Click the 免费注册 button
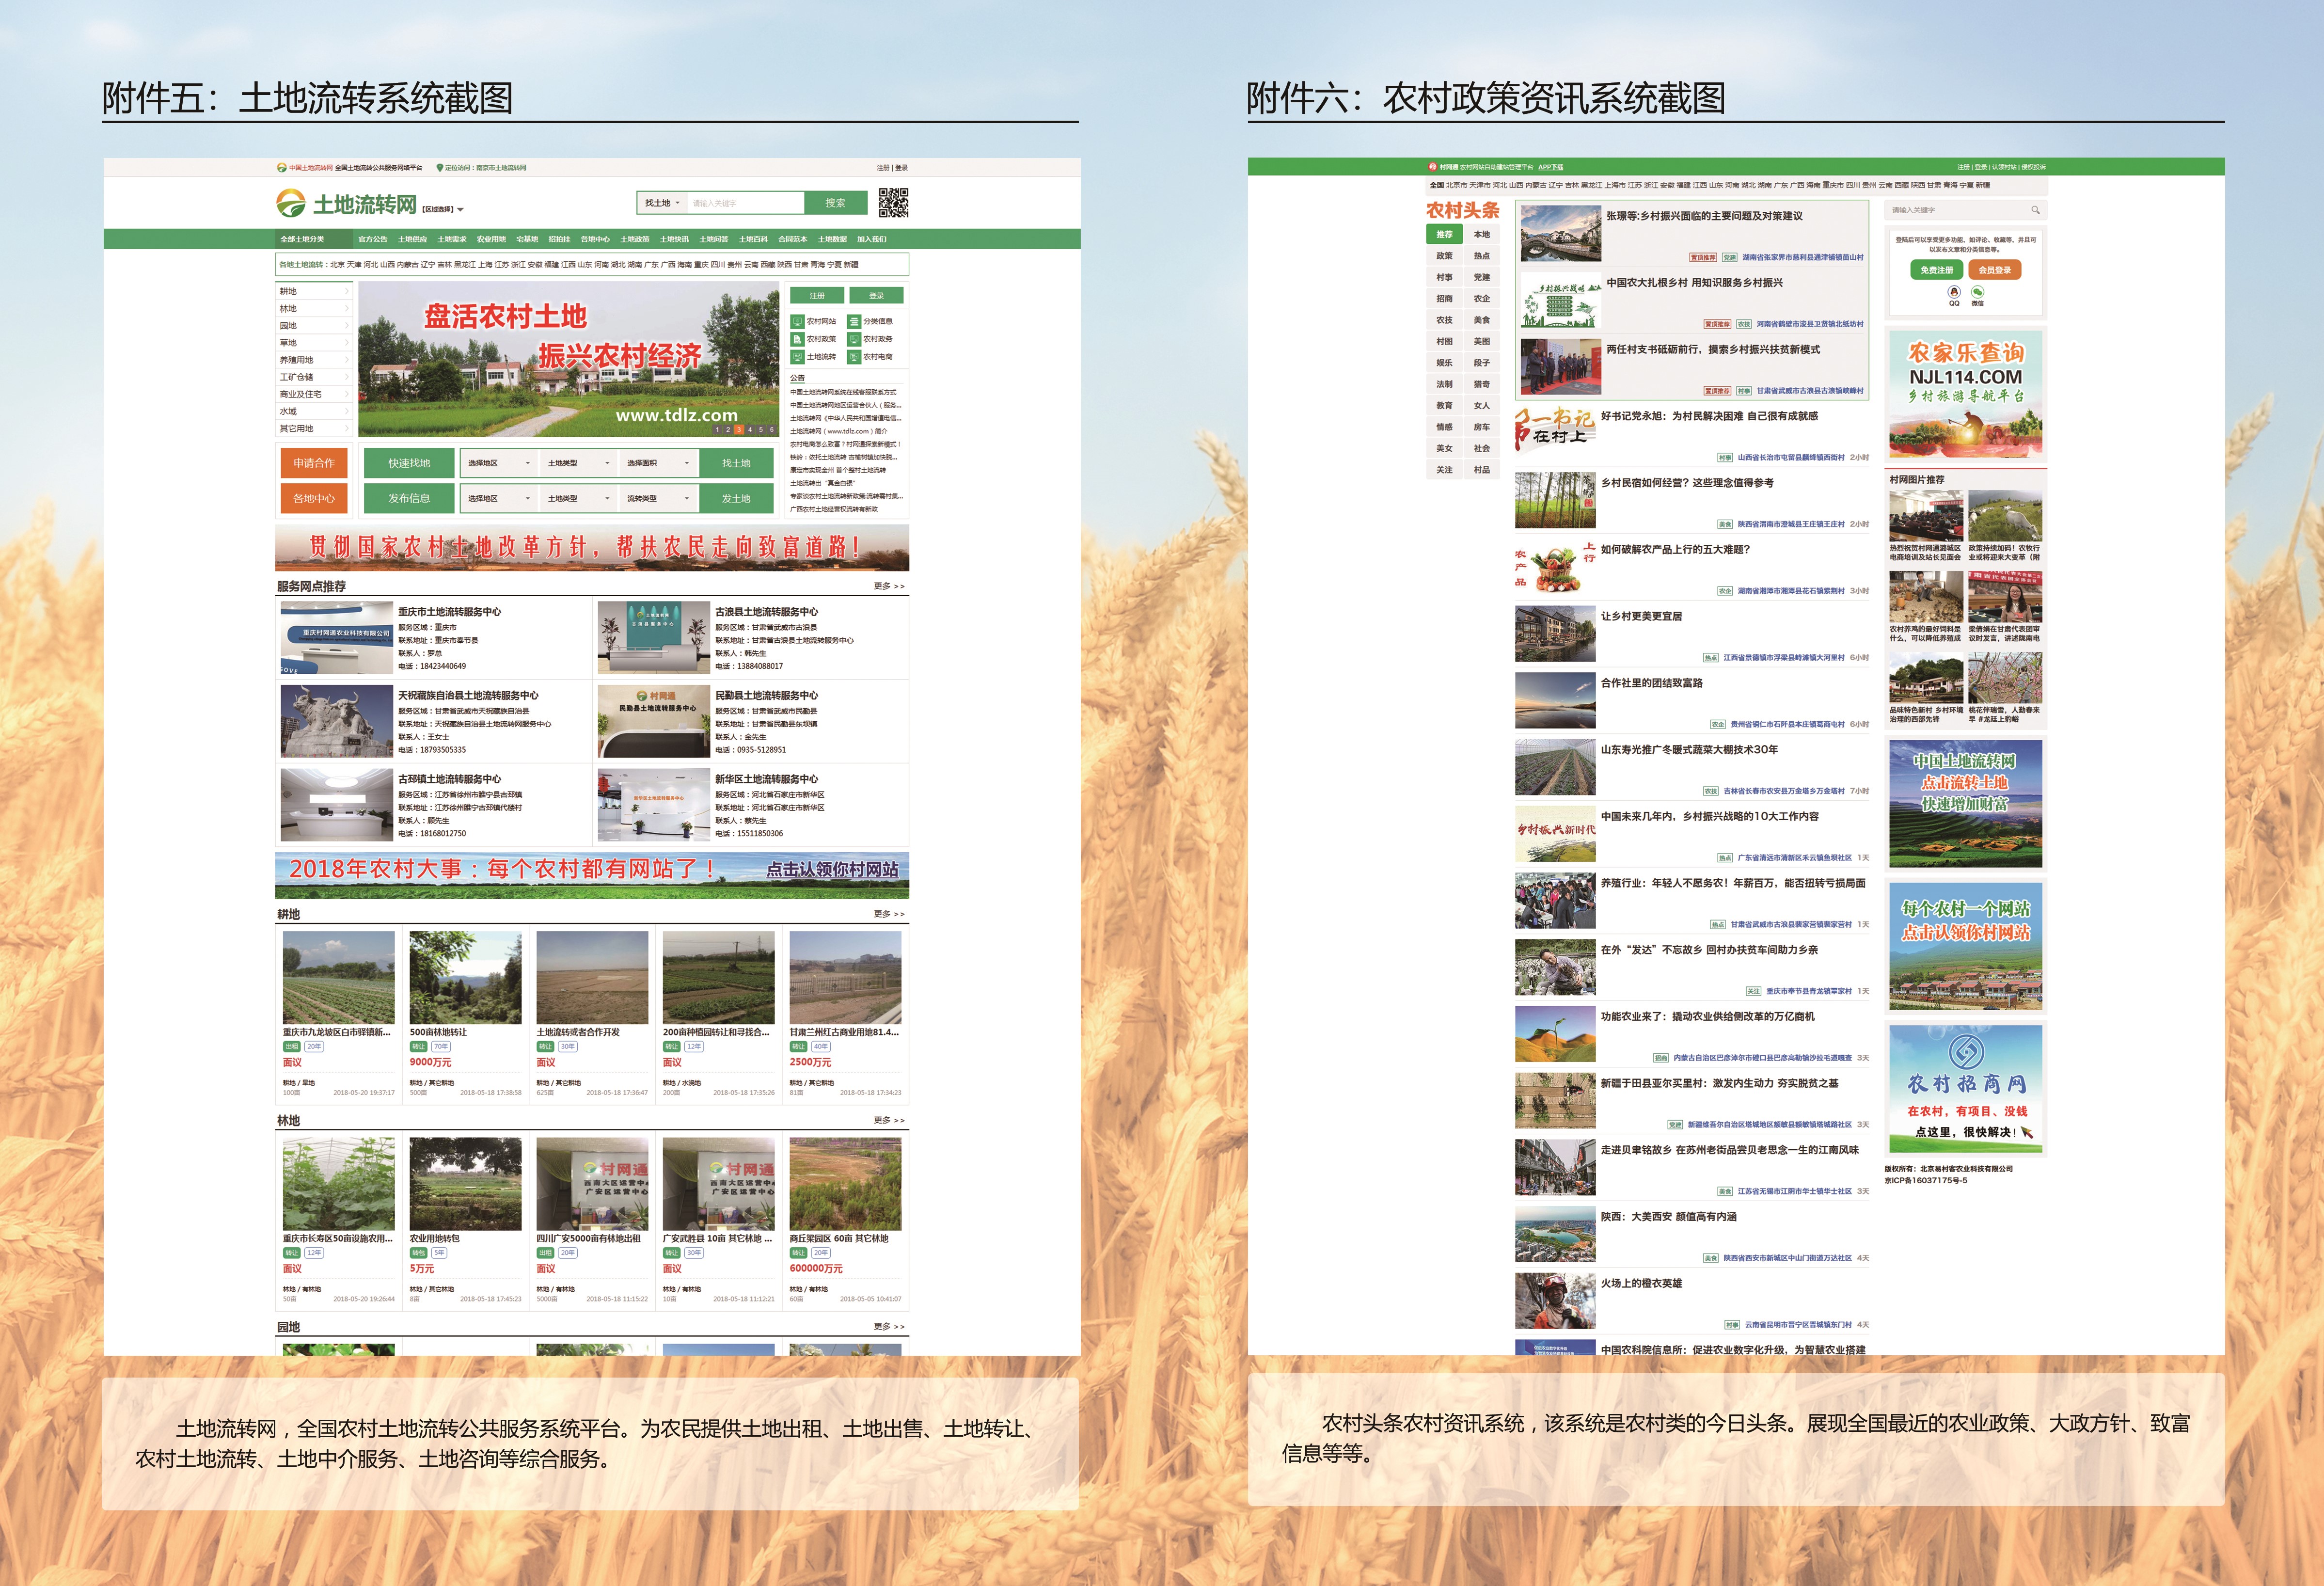The width and height of the screenshot is (2324, 1586). (x=1937, y=270)
